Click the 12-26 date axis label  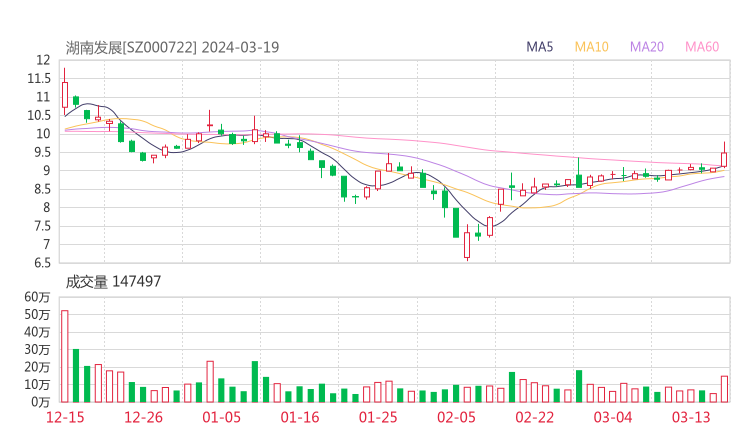[143, 417]
